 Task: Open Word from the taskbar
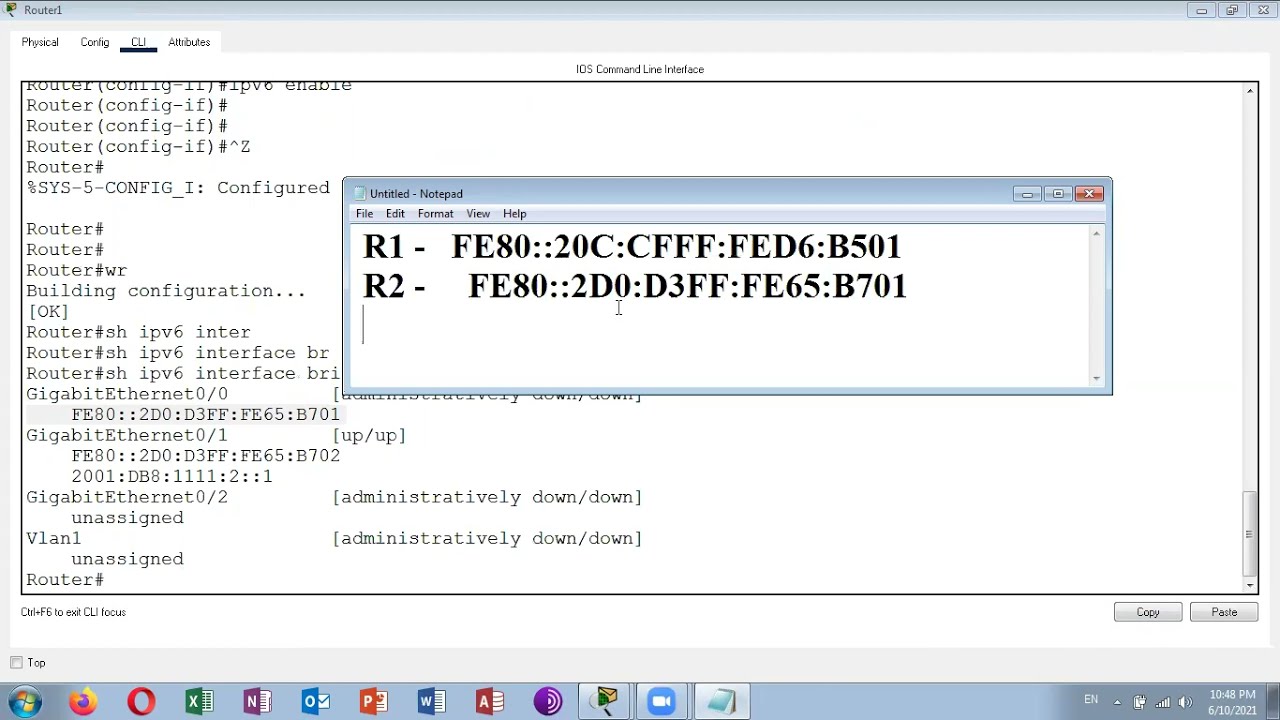(431, 701)
